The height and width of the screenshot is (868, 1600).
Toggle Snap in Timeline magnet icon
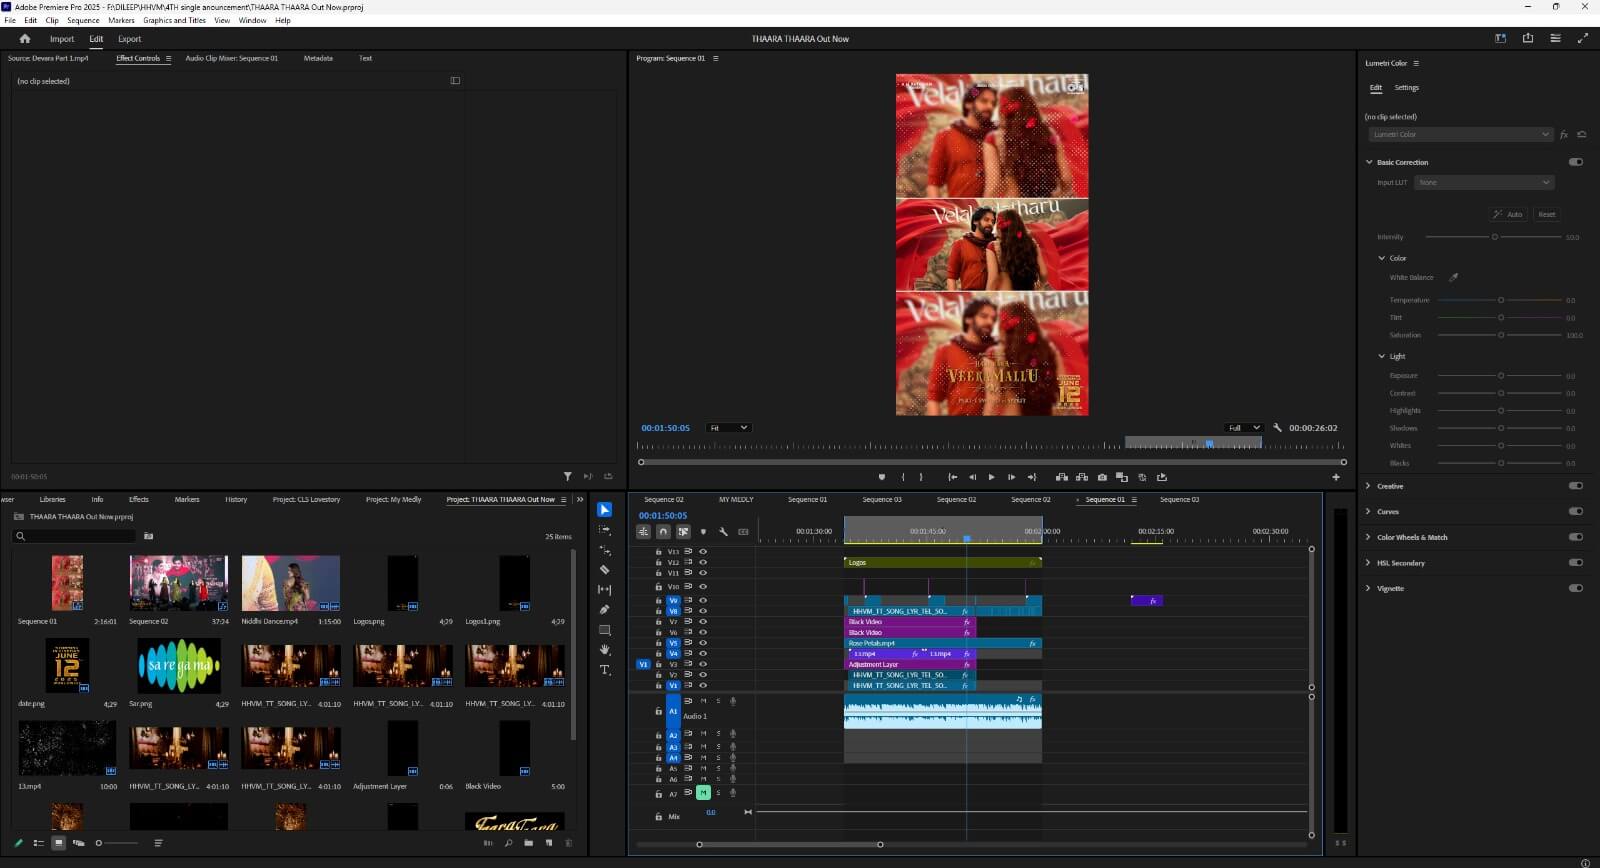663,532
